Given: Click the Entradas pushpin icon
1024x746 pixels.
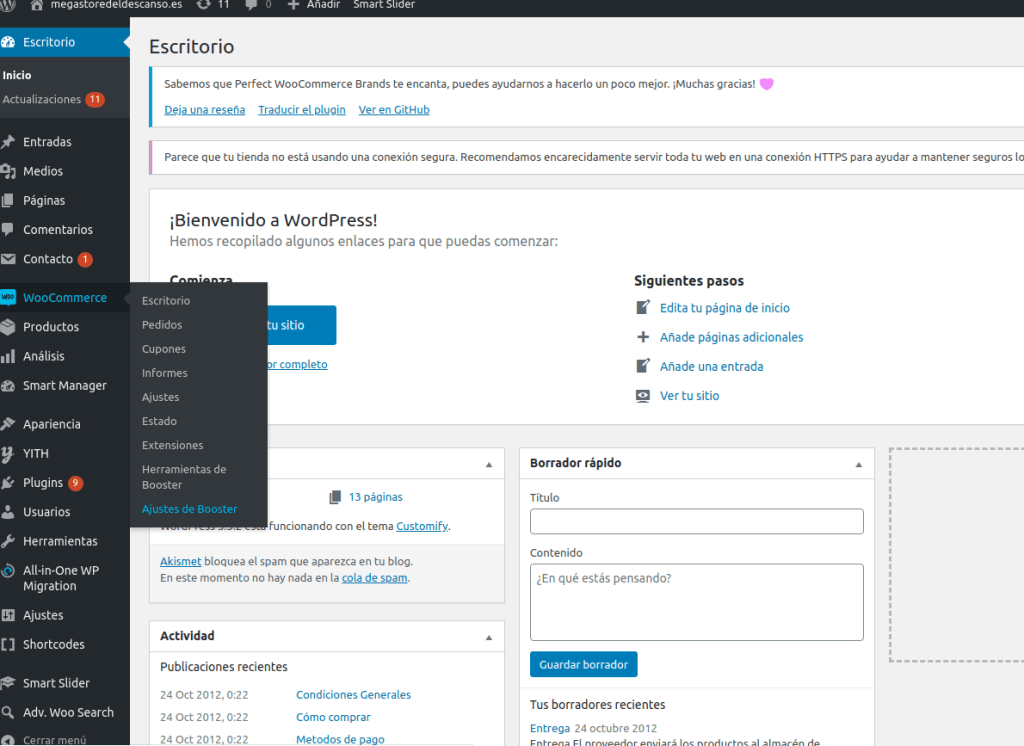Looking at the screenshot, I should click(x=8, y=142).
